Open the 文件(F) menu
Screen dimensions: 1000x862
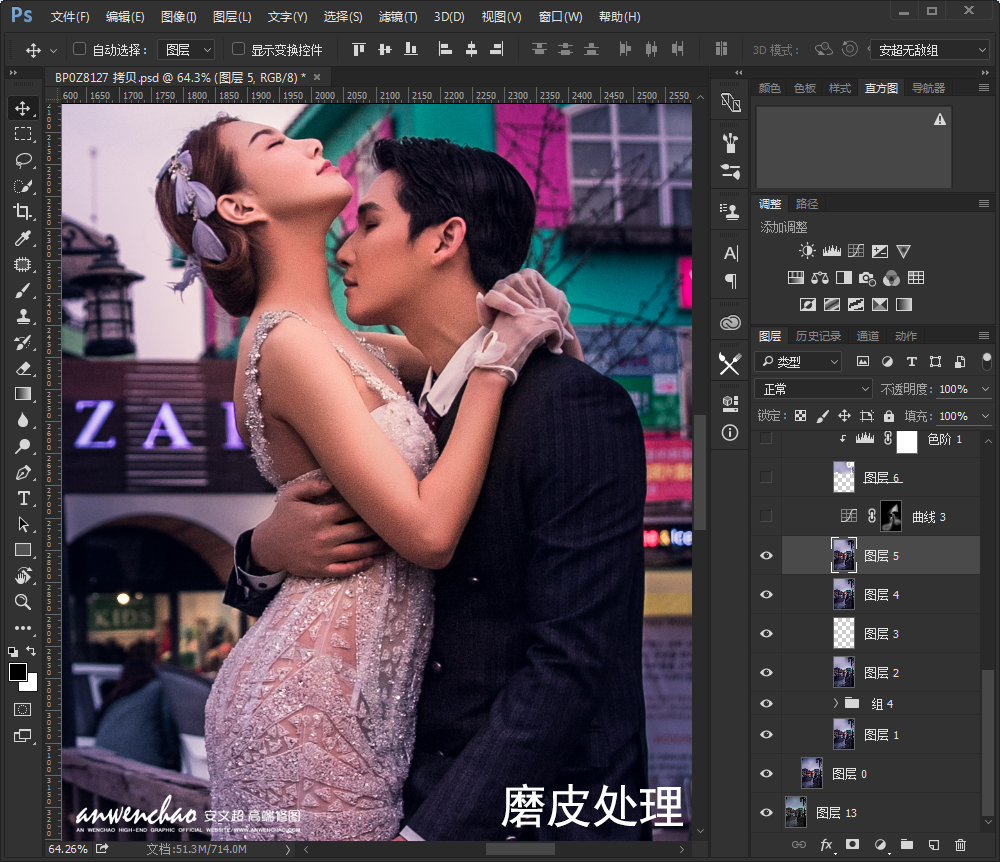pyautogui.click(x=70, y=17)
